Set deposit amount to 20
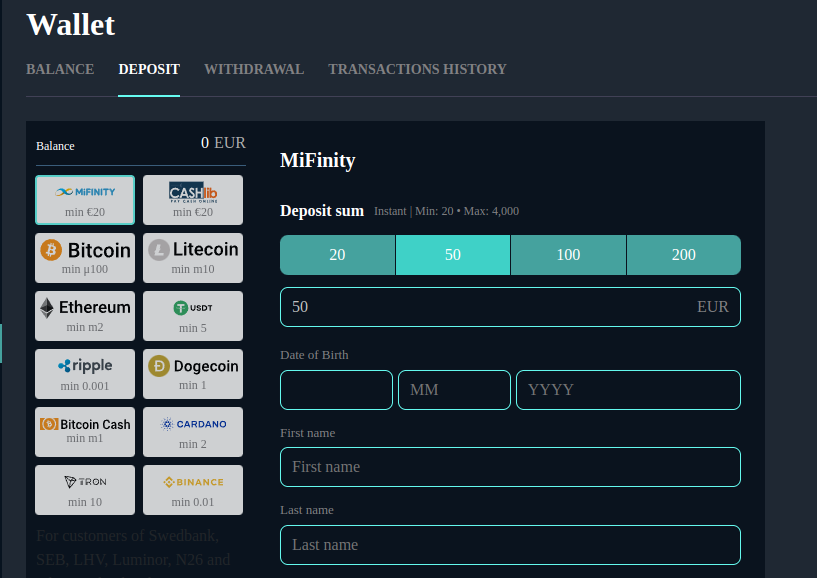Screen dimensions: 817x578 point(338,255)
